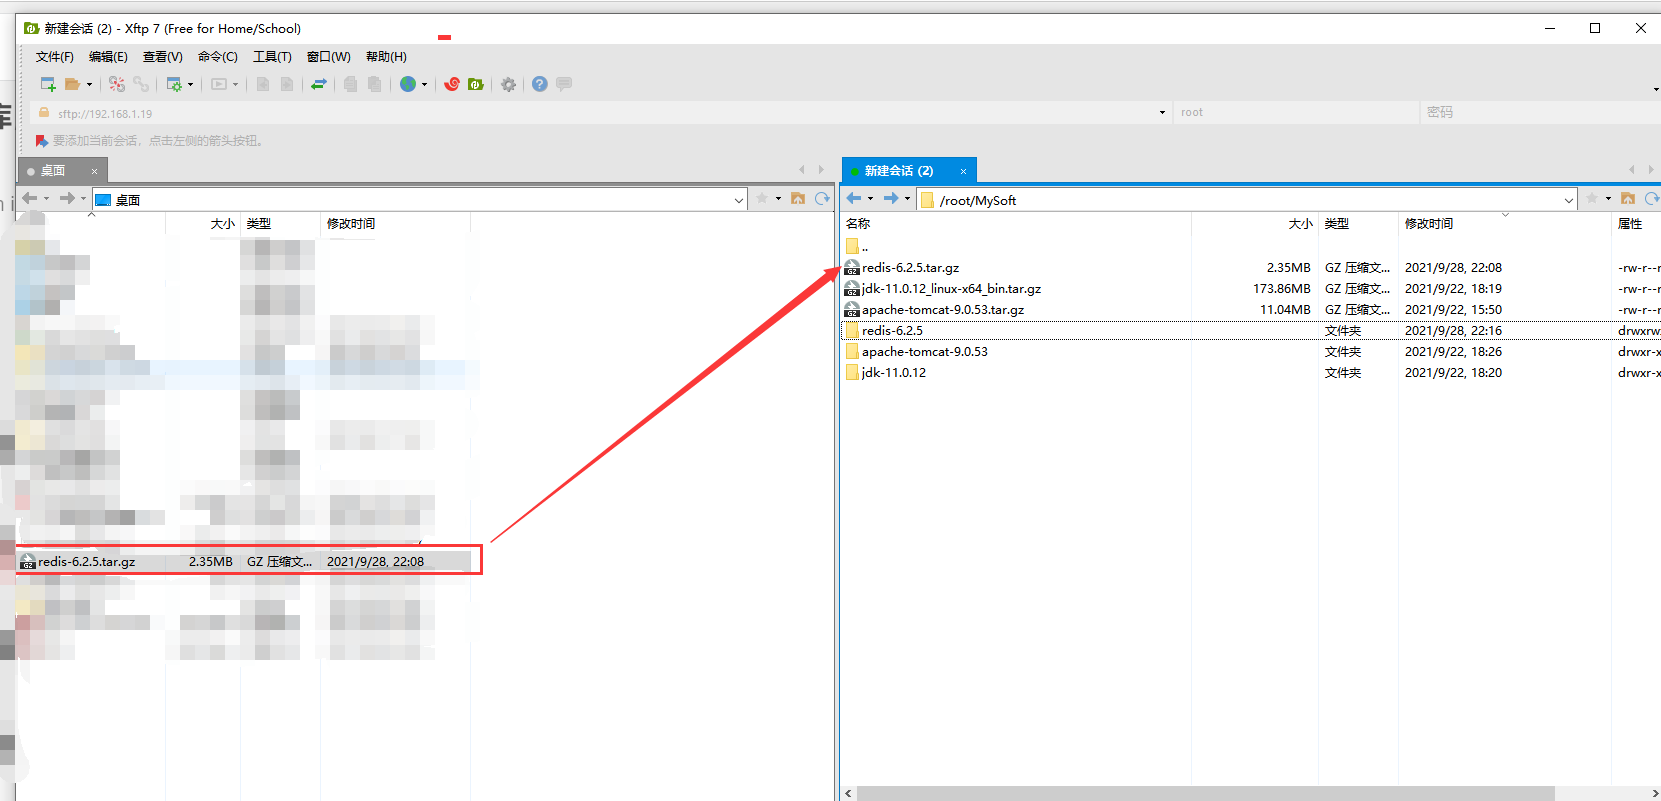Click the session properties window-gear icon
The image size is (1661, 801).
pos(174,84)
